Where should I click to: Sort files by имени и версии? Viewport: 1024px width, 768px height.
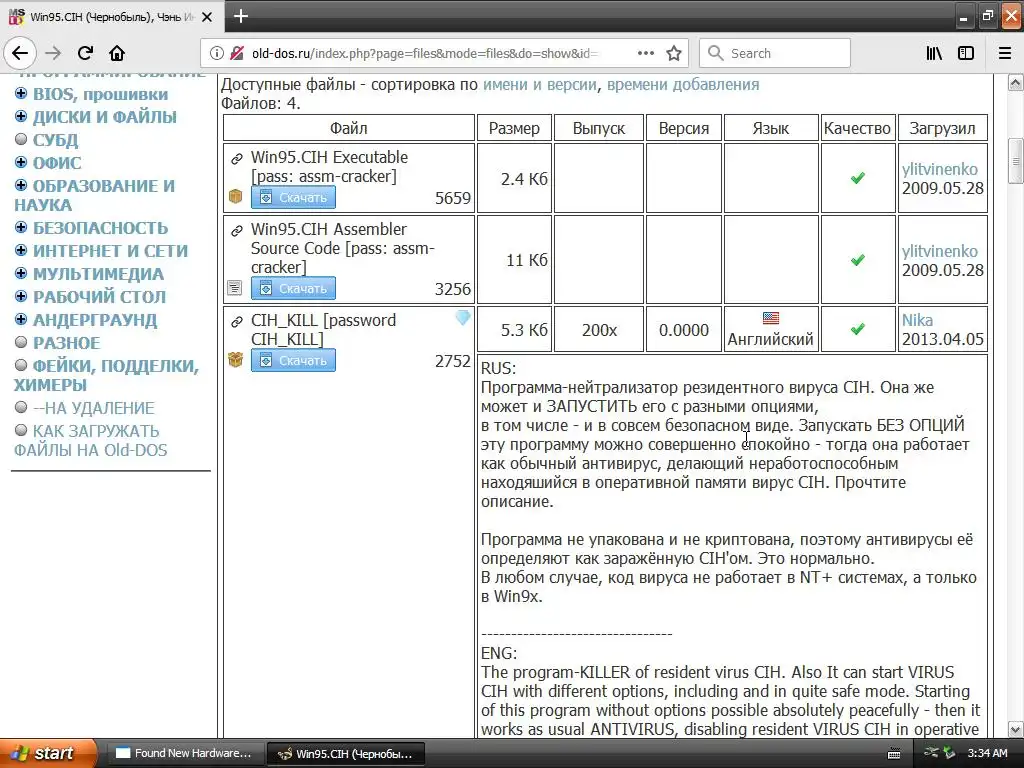pos(539,84)
